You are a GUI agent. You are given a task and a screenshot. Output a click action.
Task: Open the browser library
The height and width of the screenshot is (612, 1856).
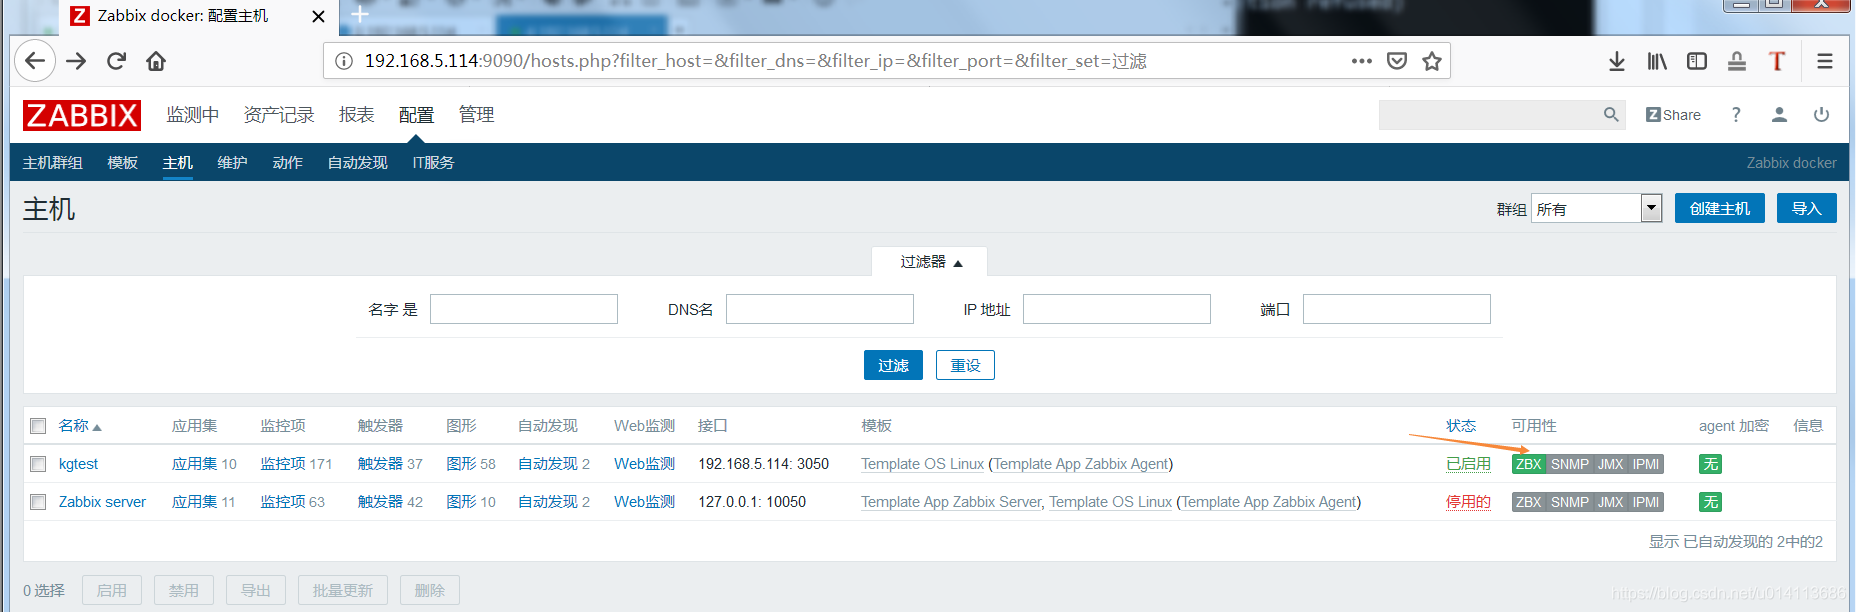tap(1657, 61)
